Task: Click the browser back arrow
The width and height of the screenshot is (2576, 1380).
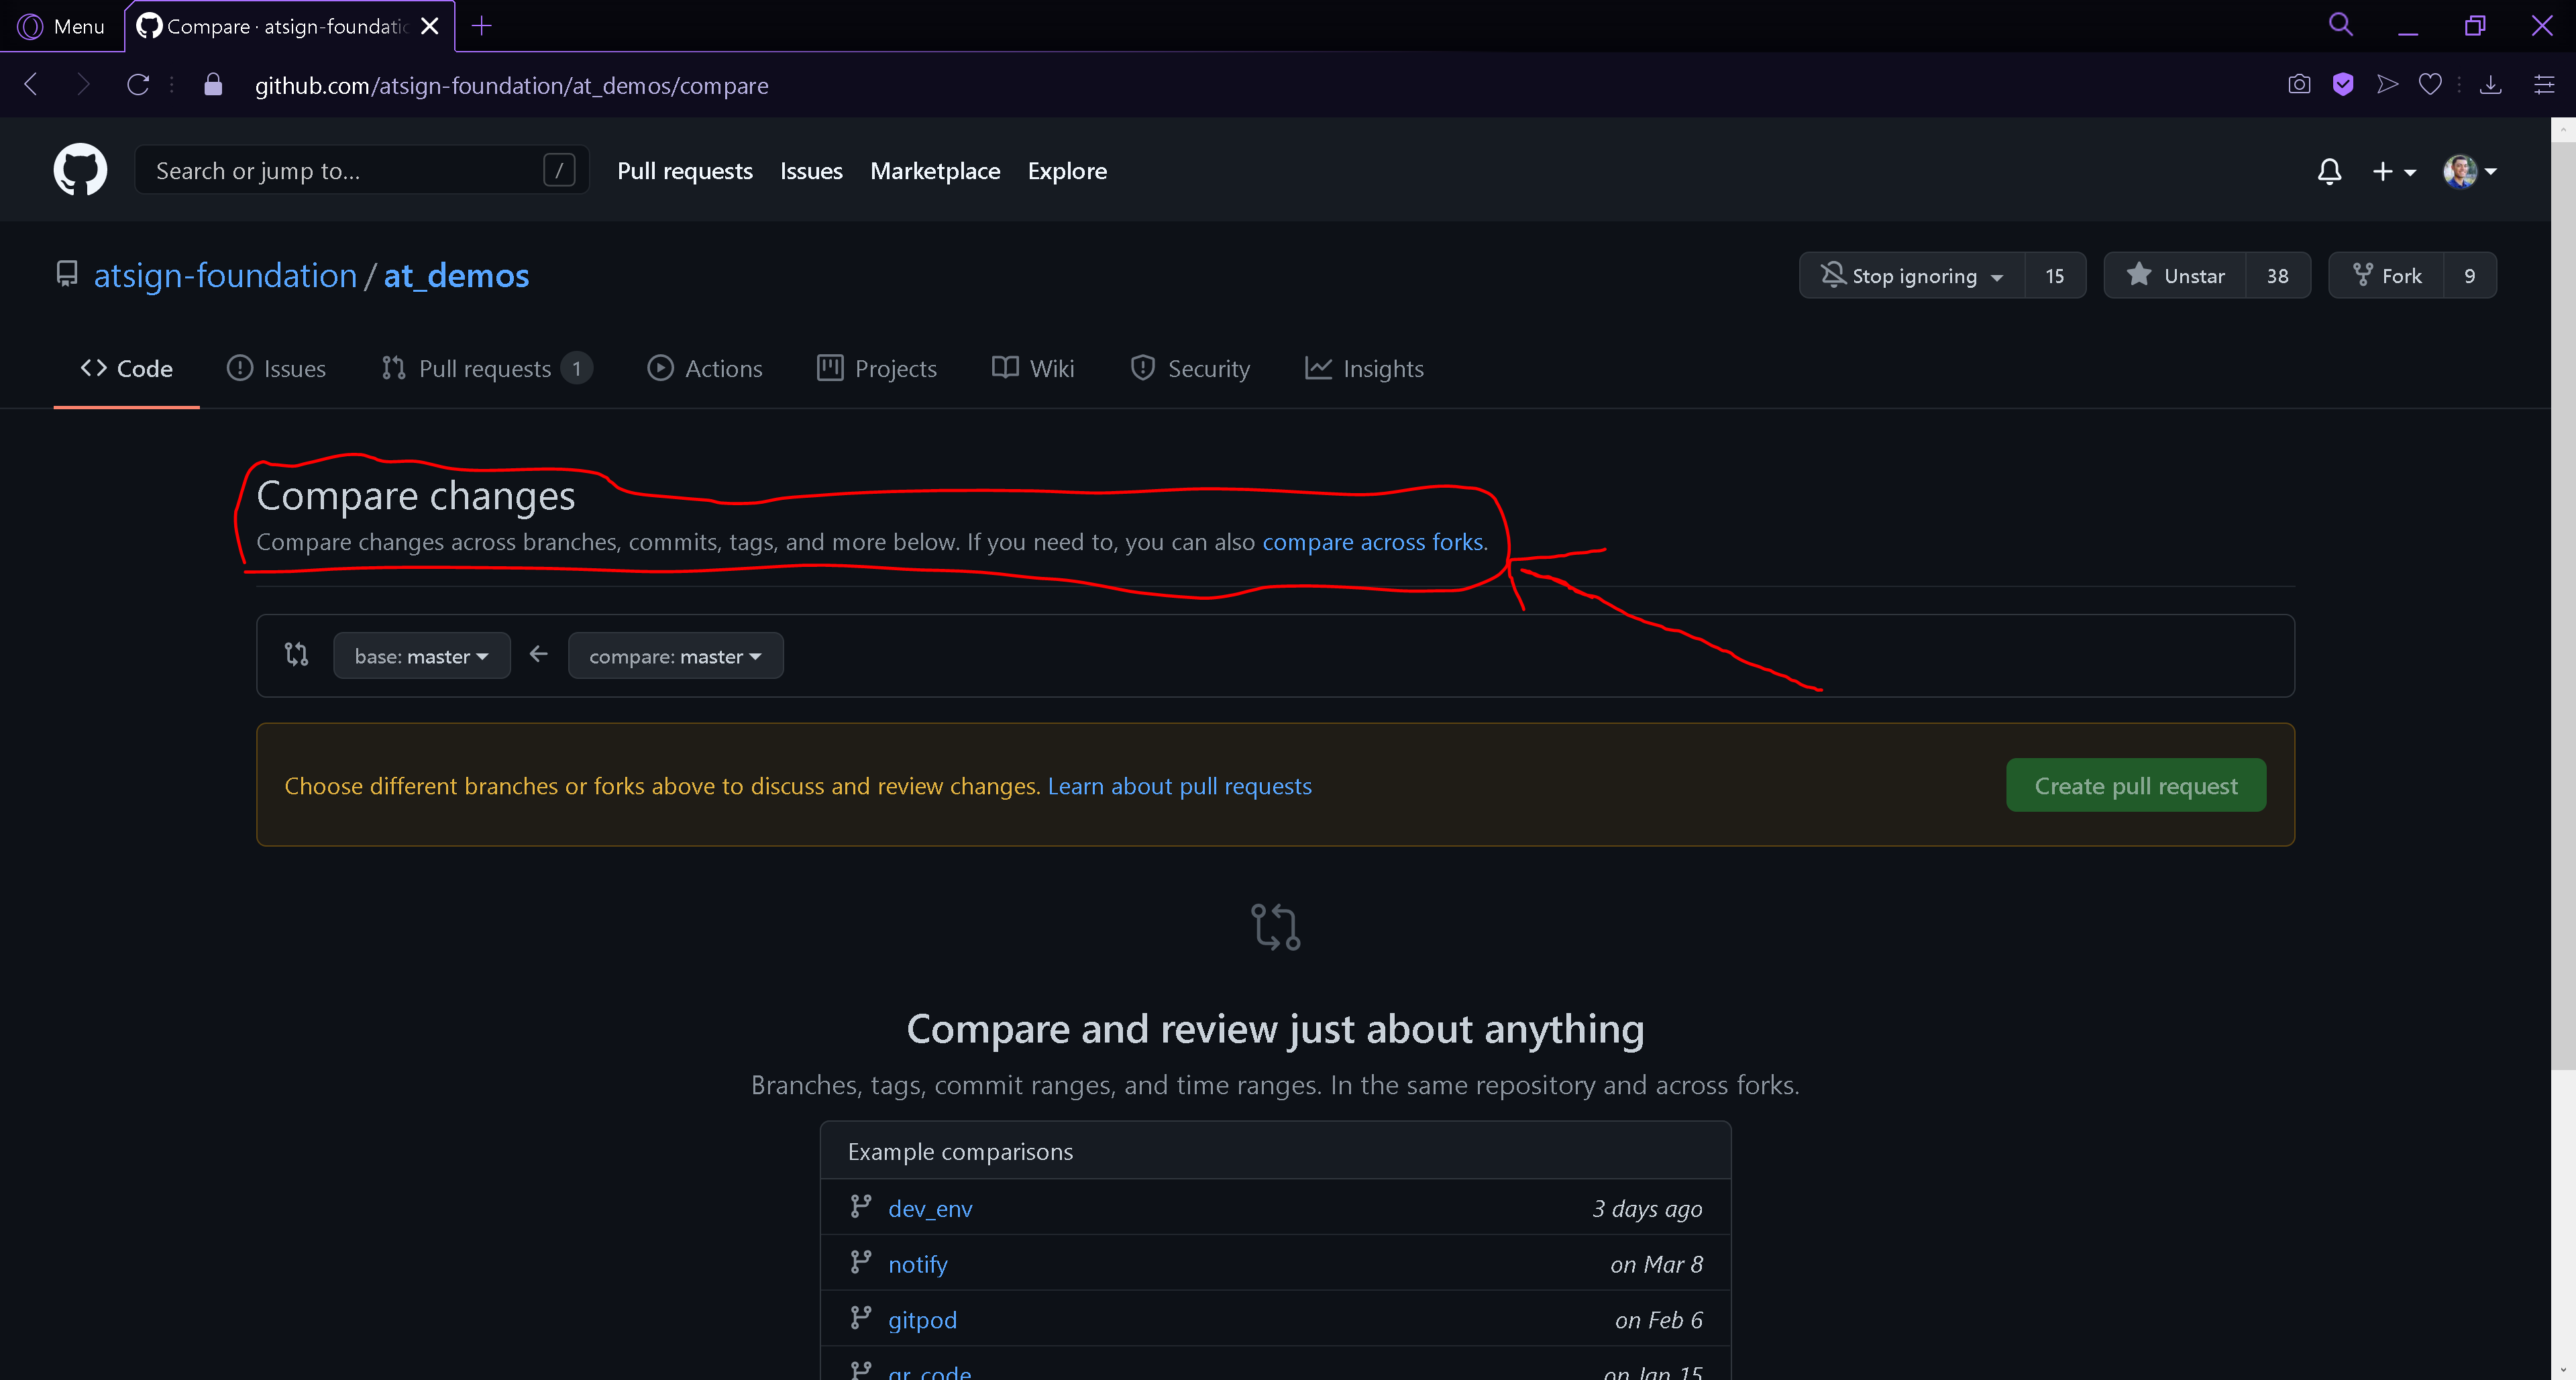Action: pyautogui.click(x=31, y=85)
